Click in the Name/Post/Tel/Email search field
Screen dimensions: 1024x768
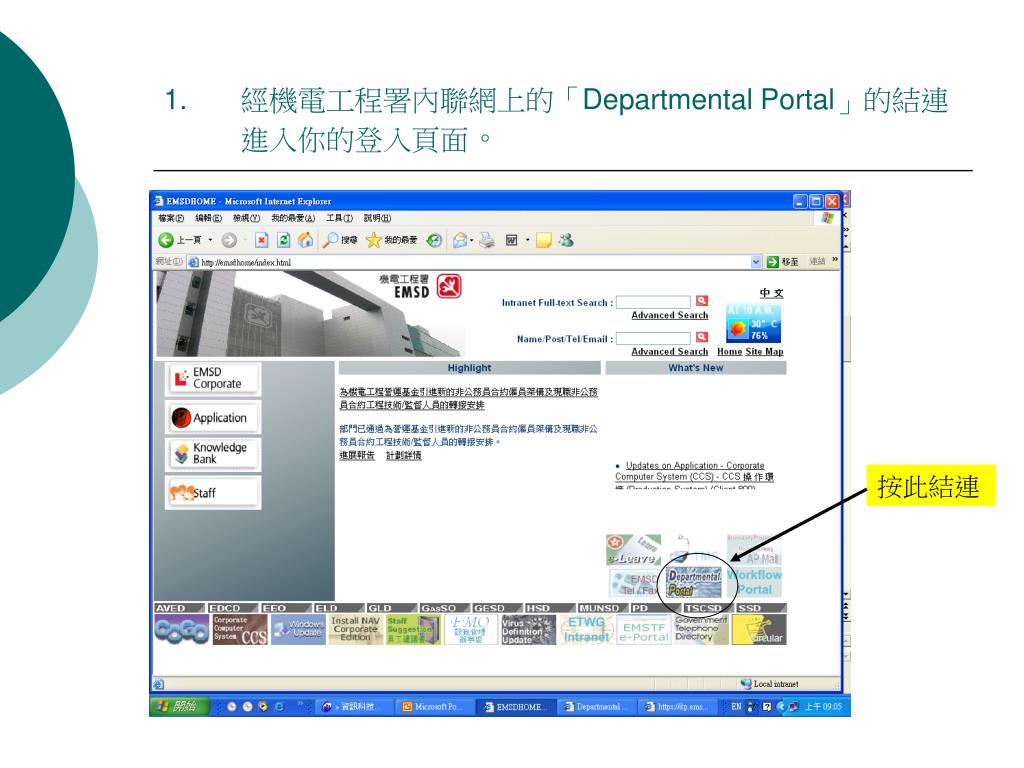[x=653, y=338]
